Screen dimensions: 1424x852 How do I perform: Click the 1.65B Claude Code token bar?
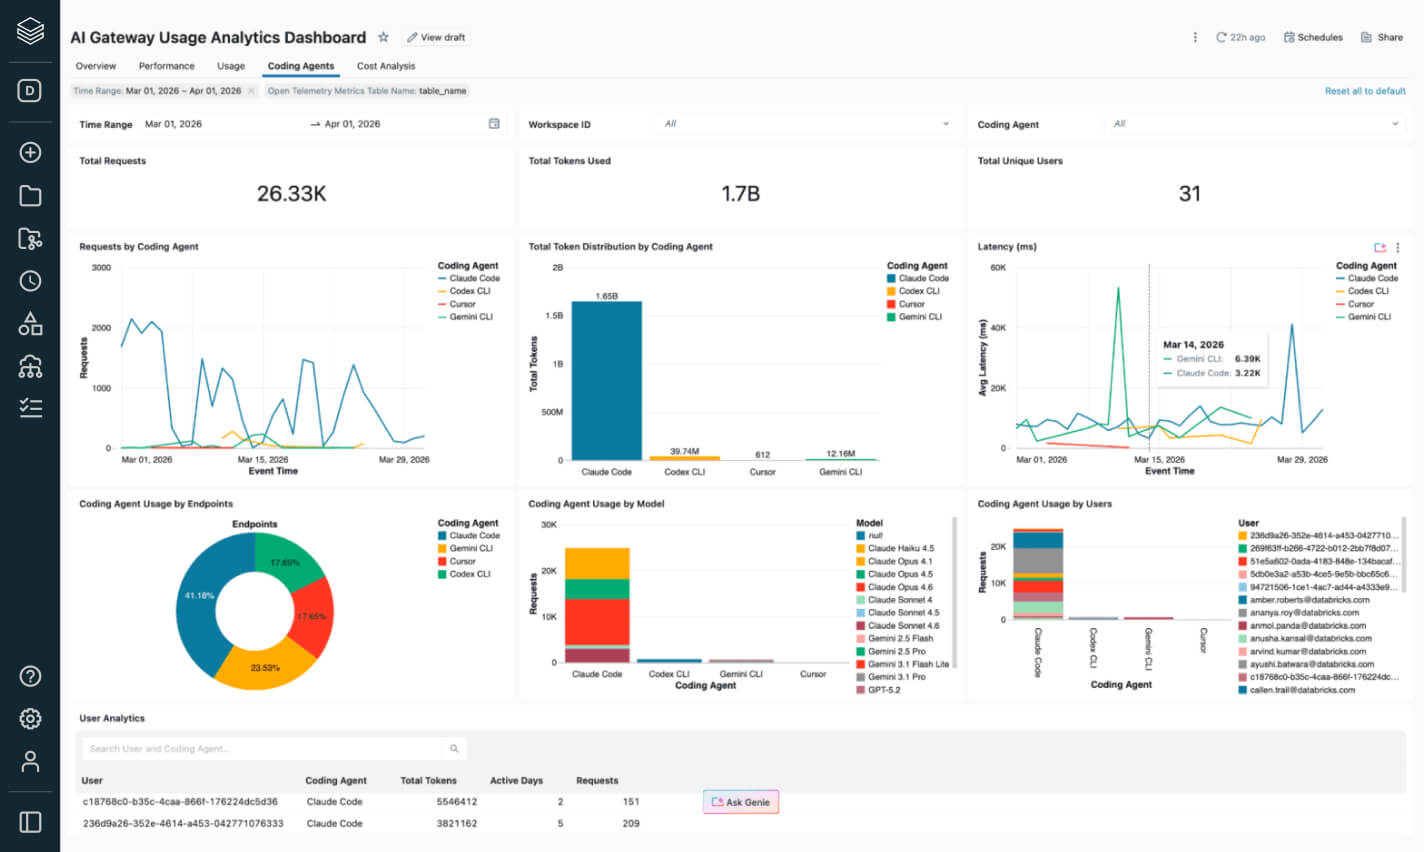[x=607, y=381]
